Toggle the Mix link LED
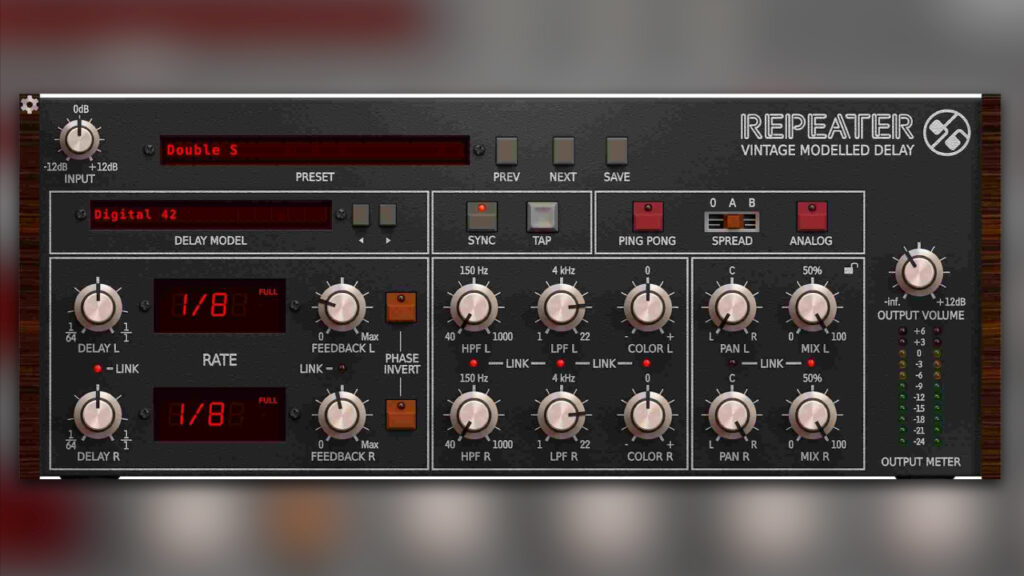This screenshot has width=1024, height=576. [x=812, y=363]
